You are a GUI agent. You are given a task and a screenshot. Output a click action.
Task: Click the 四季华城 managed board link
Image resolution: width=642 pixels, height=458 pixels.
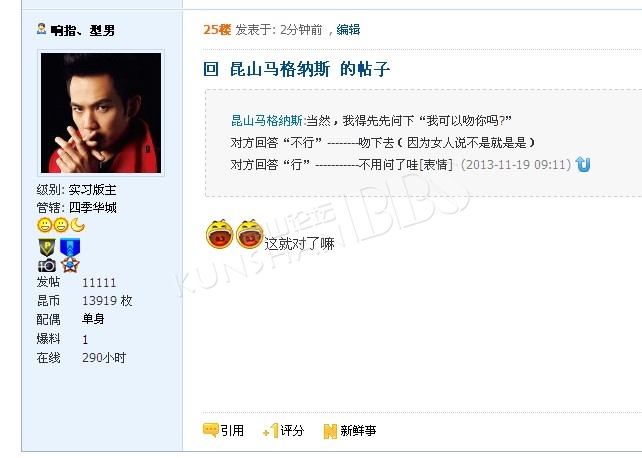pyautogui.click(x=93, y=208)
